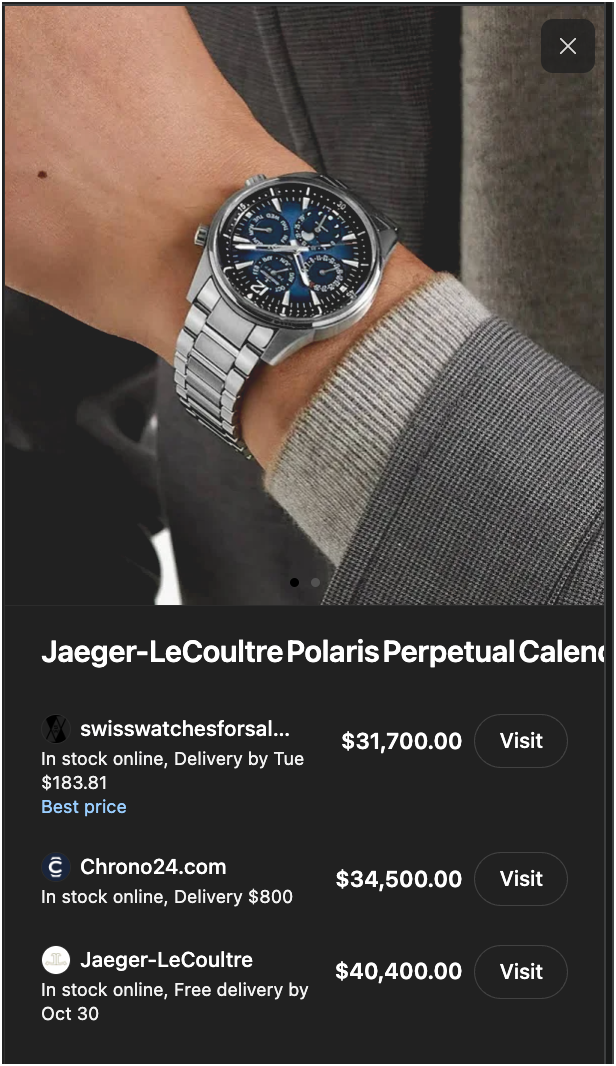Visit the Jaeger-LeCoultre $40,400 offer
Screen dimensions: 616x1066
click(x=521, y=972)
